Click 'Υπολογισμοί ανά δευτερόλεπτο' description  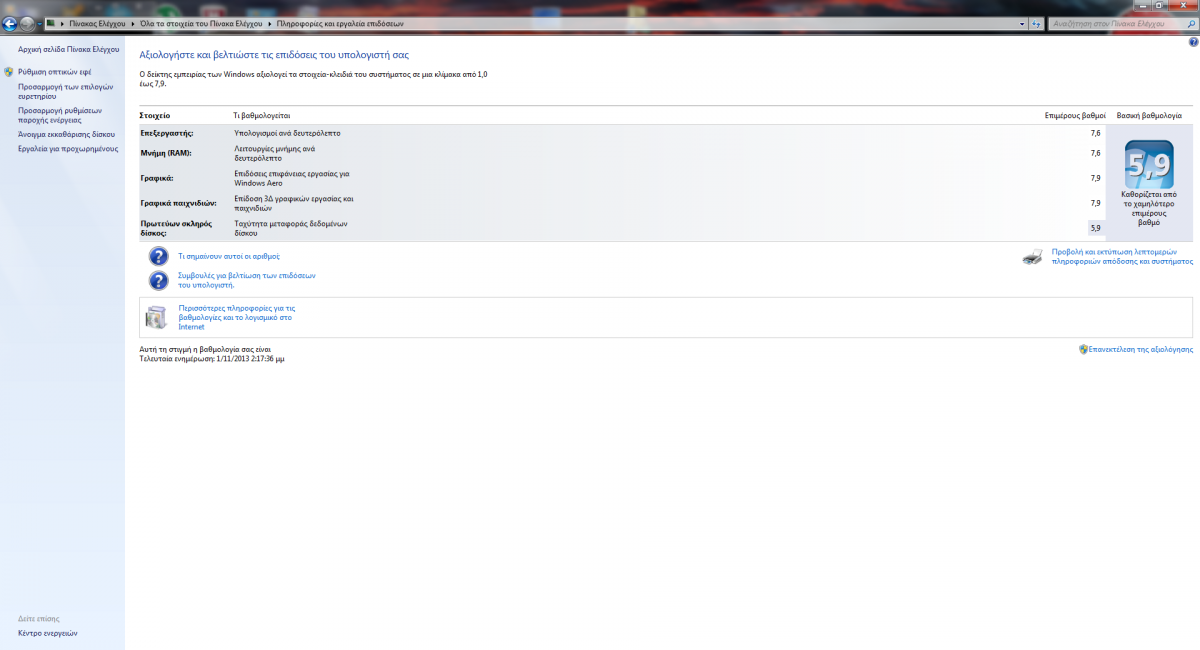(287, 132)
